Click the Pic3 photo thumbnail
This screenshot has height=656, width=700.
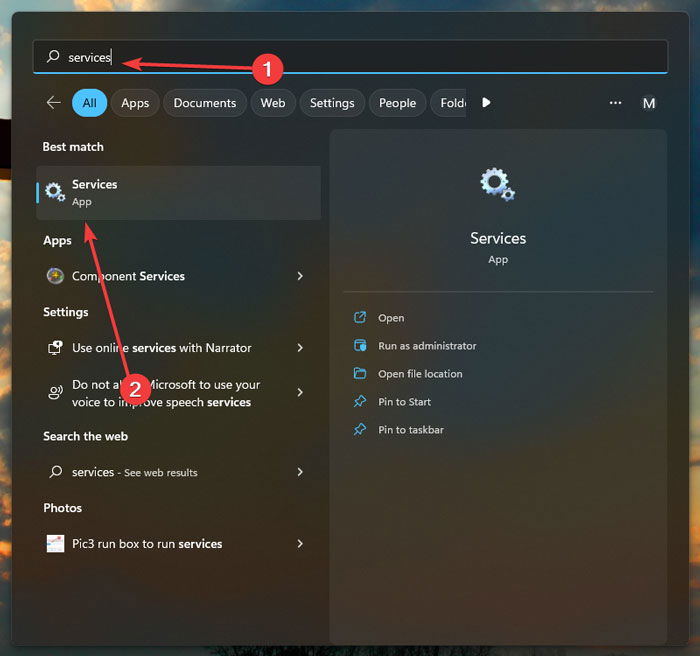point(55,543)
